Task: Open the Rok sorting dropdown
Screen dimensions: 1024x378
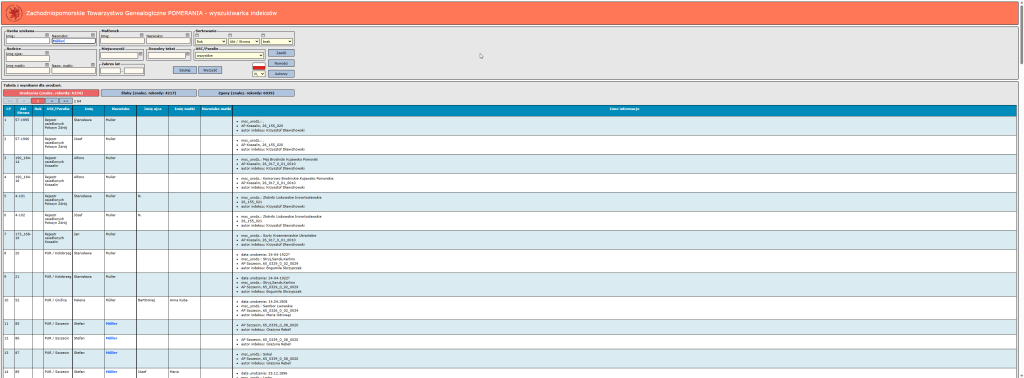Action: [210, 41]
